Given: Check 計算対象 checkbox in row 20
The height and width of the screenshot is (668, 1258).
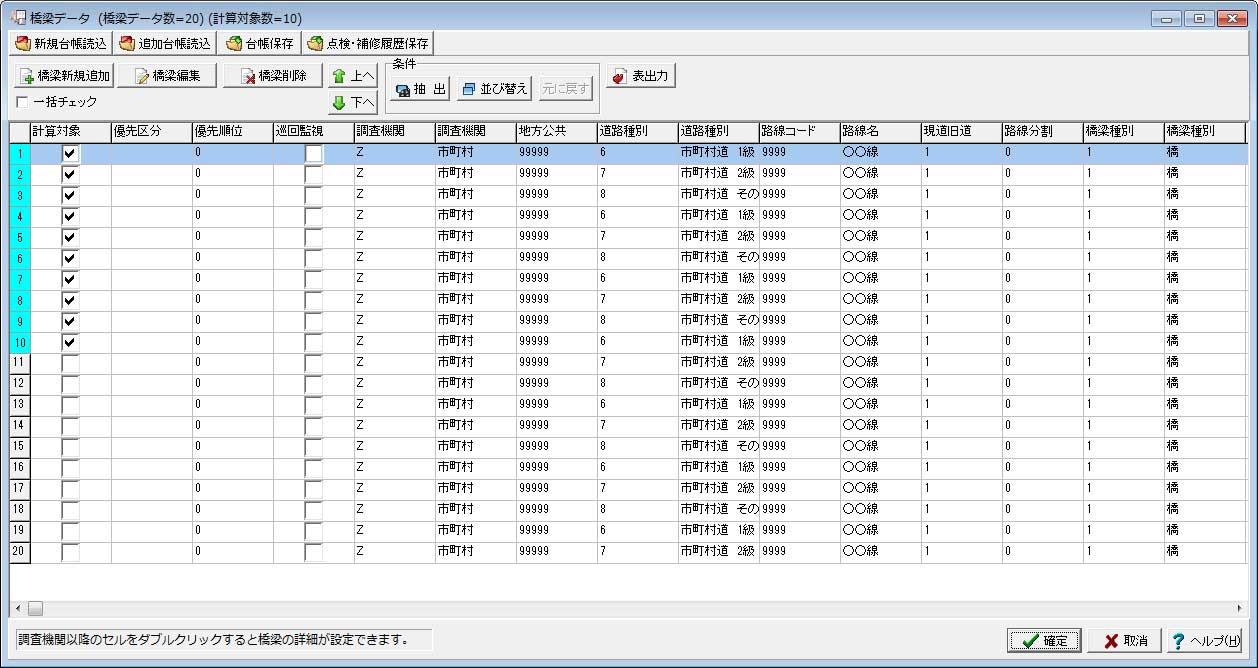Looking at the screenshot, I should [70, 552].
